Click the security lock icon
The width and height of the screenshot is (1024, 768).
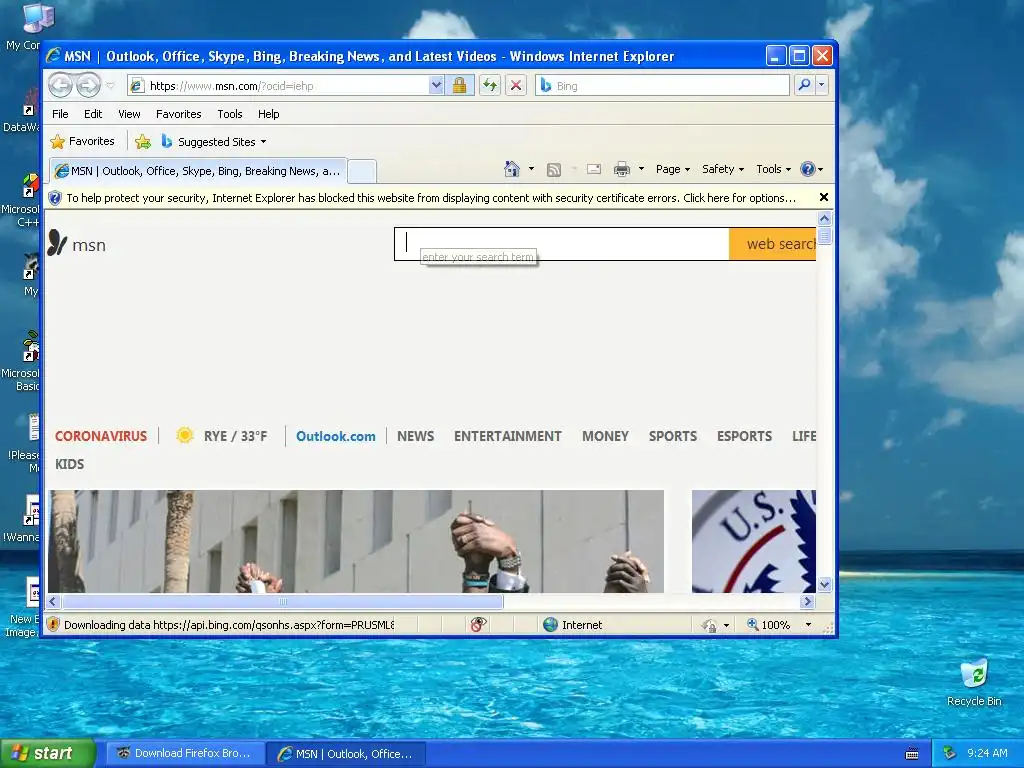pyautogui.click(x=459, y=86)
